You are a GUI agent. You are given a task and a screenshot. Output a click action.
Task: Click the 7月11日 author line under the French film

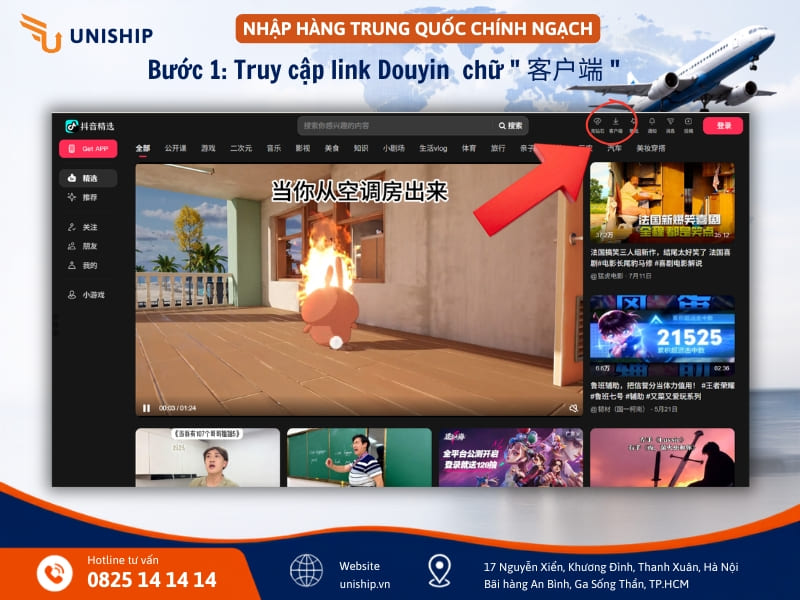click(621, 276)
